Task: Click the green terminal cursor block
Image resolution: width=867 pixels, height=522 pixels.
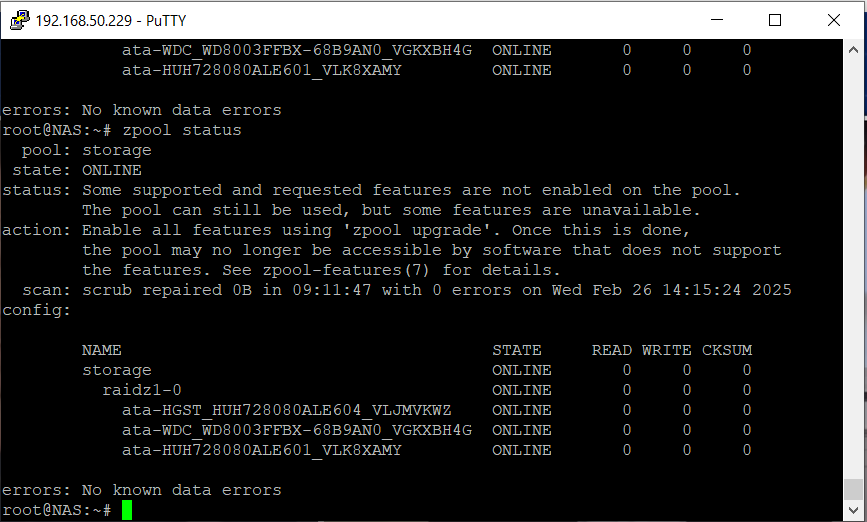Action: pyautogui.click(x=127, y=510)
